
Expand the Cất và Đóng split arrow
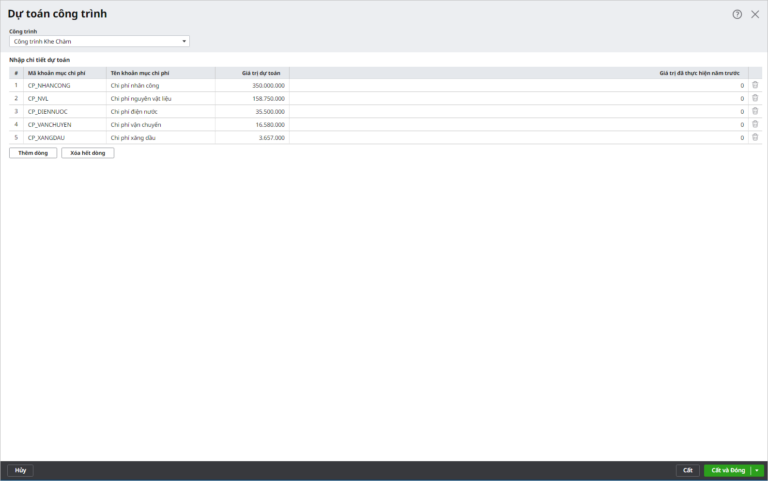click(757, 470)
